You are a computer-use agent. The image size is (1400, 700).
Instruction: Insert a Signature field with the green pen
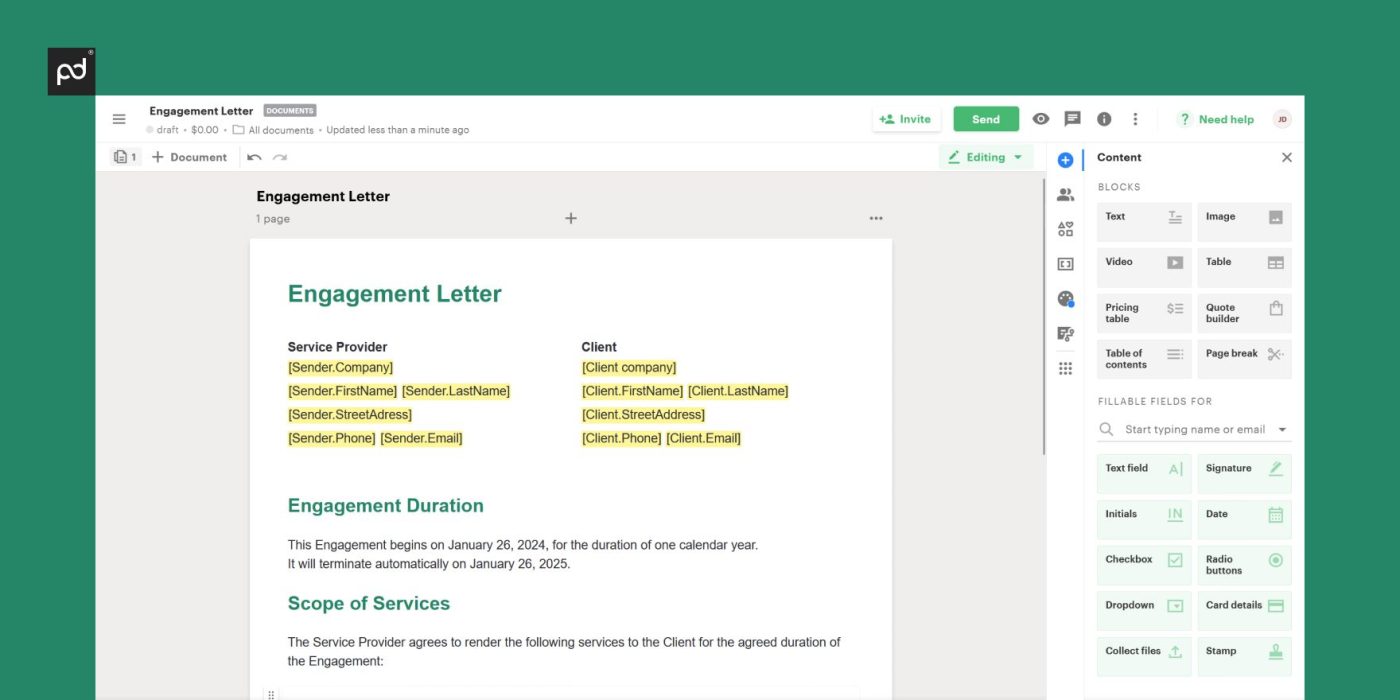(1244, 473)
